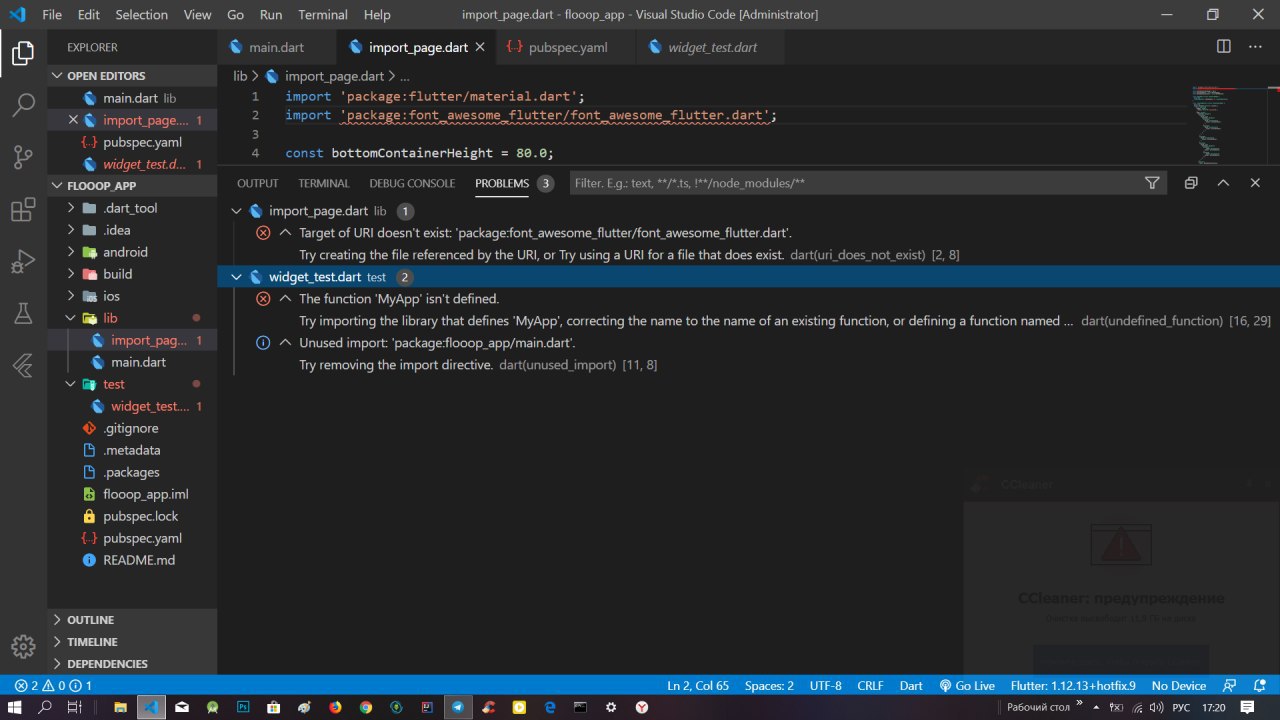Expand the build folder
This screenshot has width=1280, height=720.
tap(70, 274)
